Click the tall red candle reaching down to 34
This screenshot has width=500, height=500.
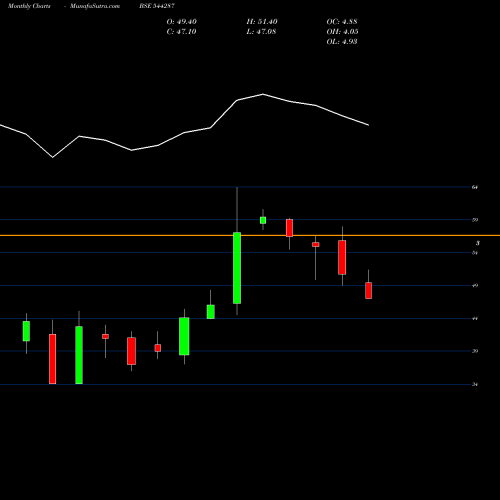[53, 359]
